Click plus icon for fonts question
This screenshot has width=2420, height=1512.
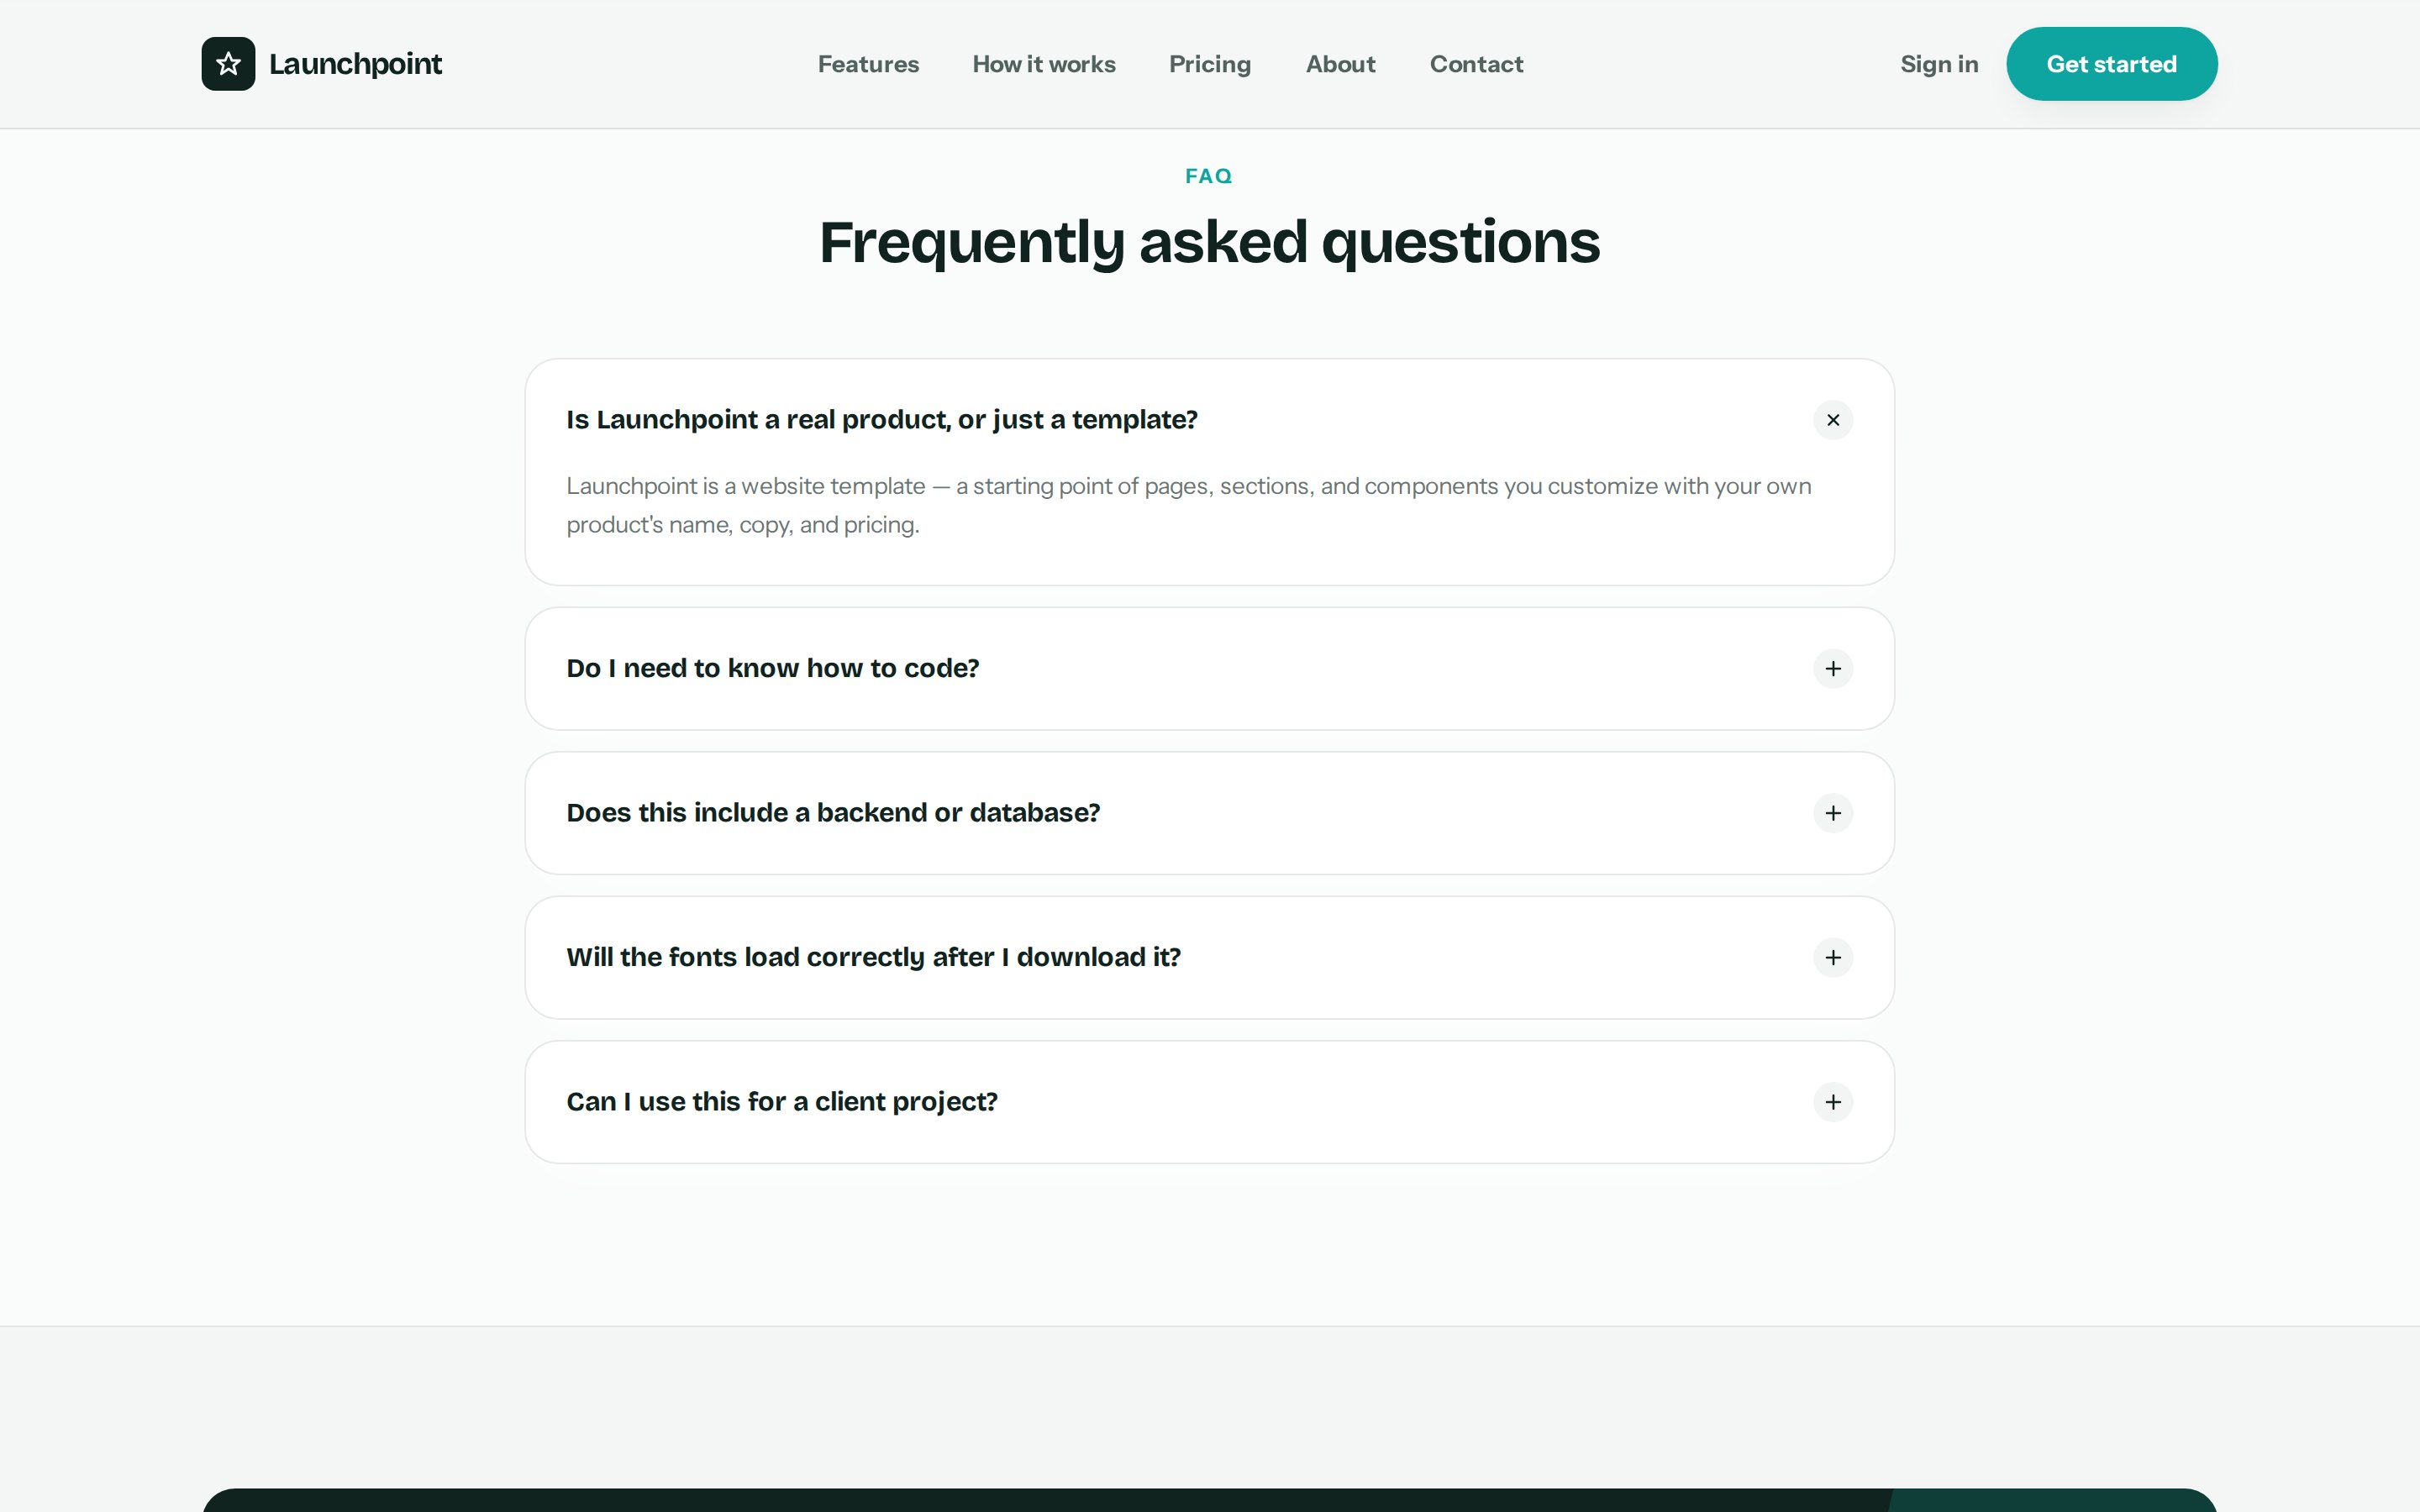pos(1832,957)
